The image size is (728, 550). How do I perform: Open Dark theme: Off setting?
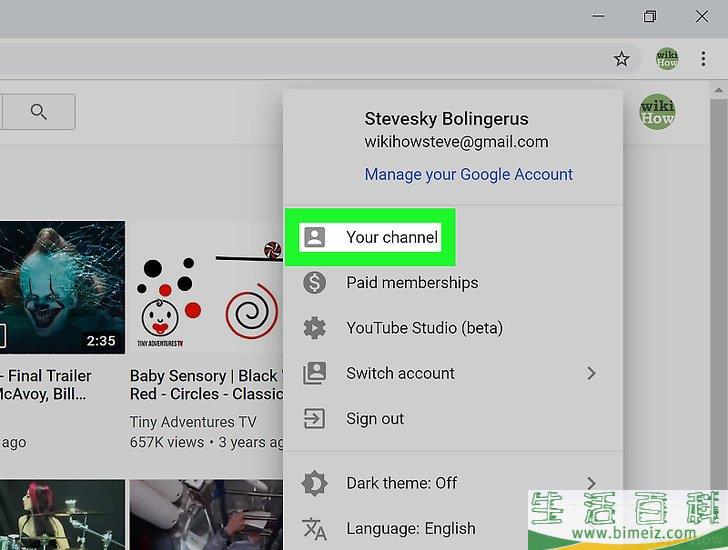tap(453, 483)
